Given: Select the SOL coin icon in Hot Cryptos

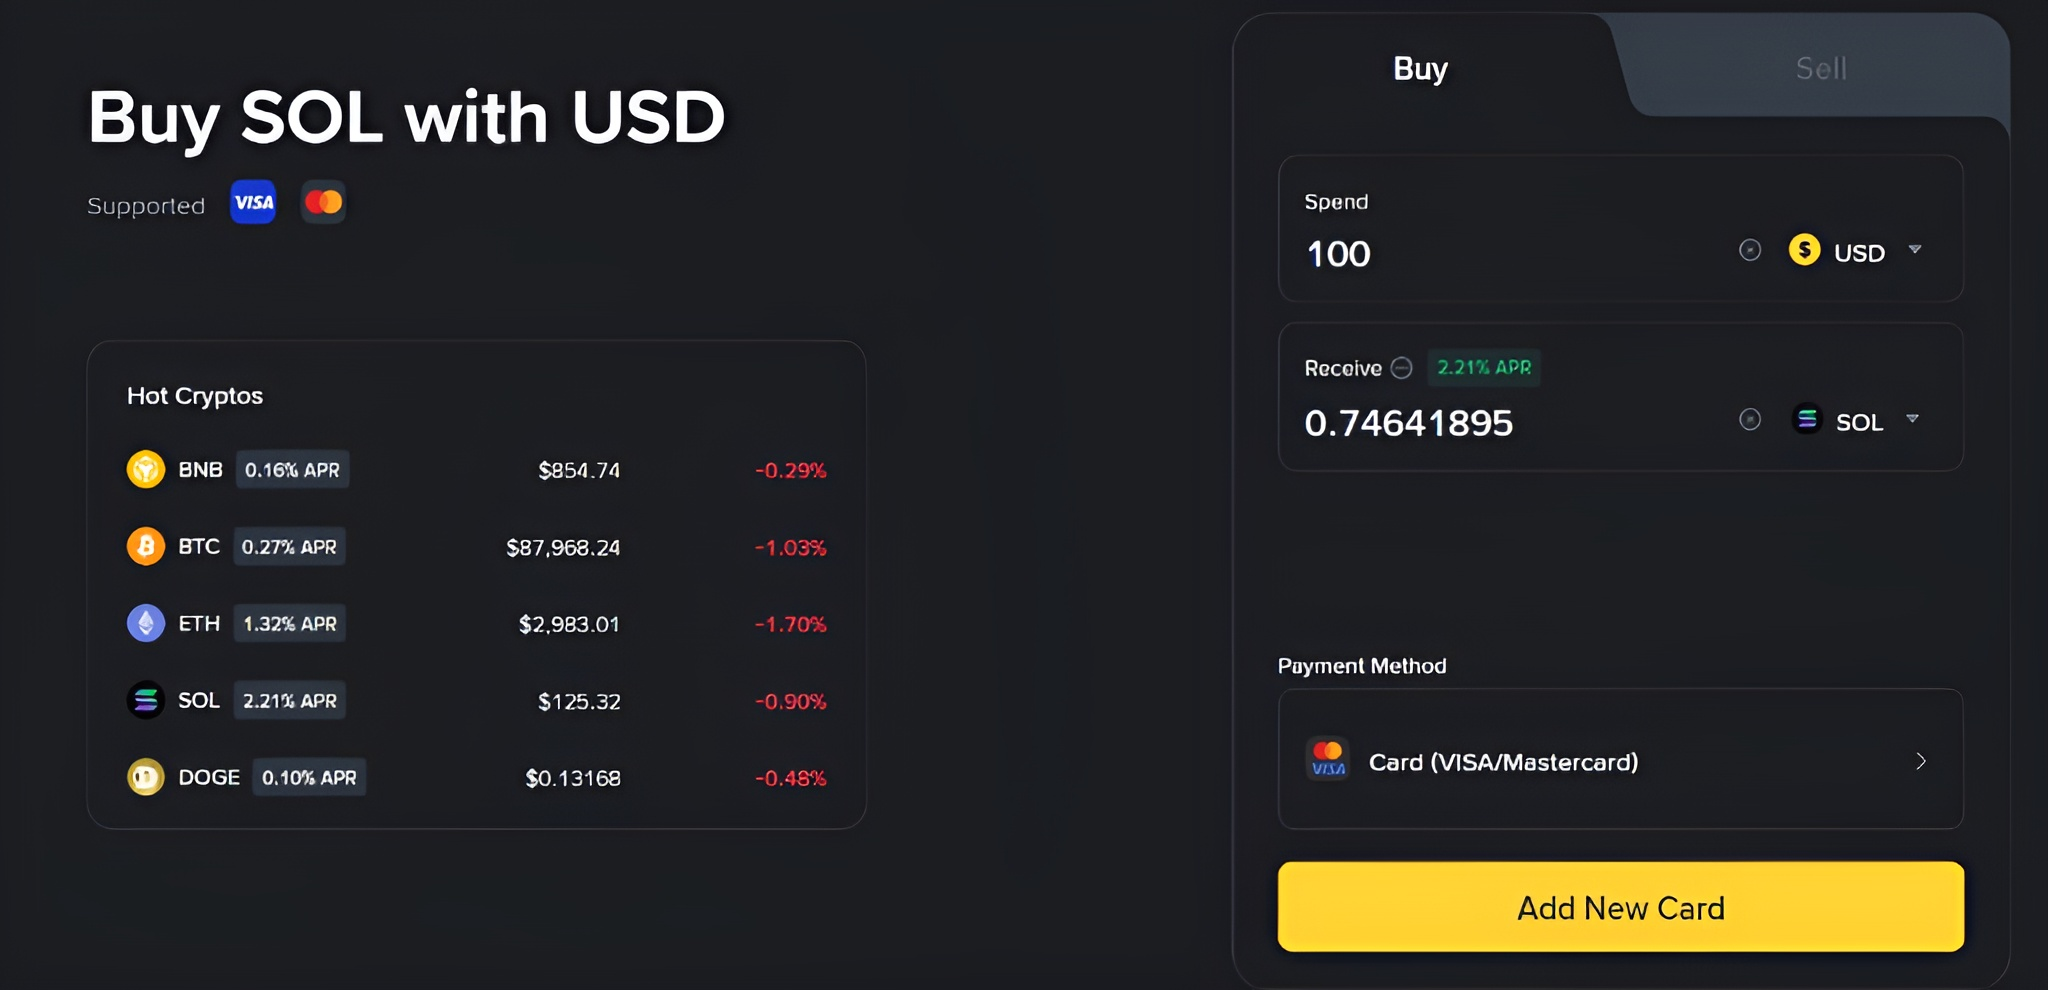Looking at the screenshot, I should [146, 700].
